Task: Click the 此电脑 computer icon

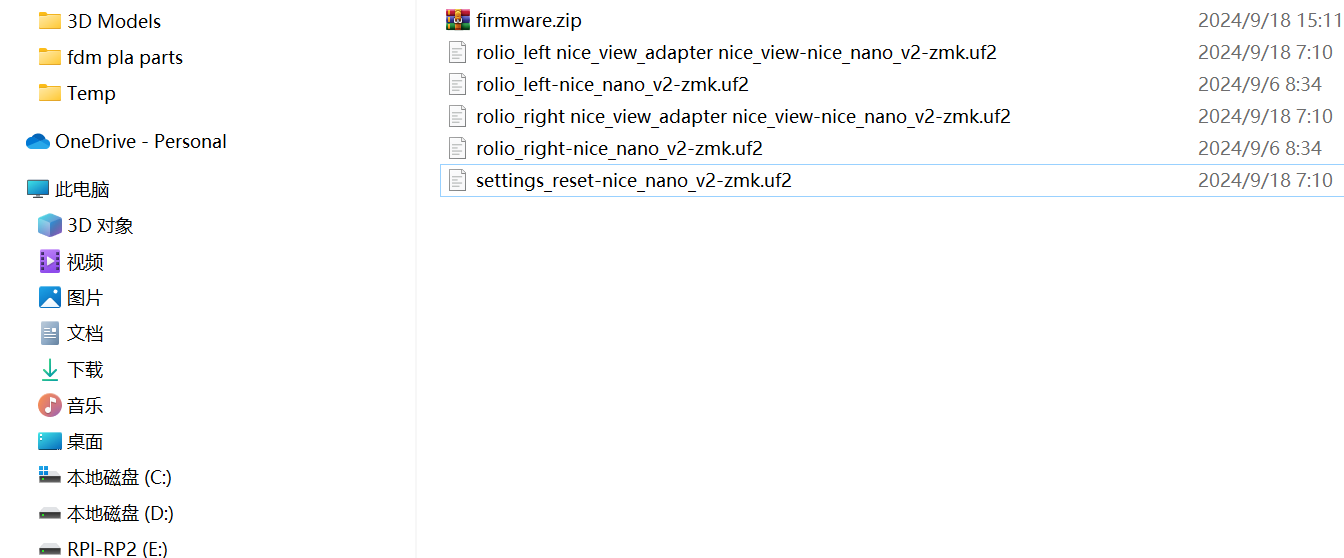Action: pos(38,189)
